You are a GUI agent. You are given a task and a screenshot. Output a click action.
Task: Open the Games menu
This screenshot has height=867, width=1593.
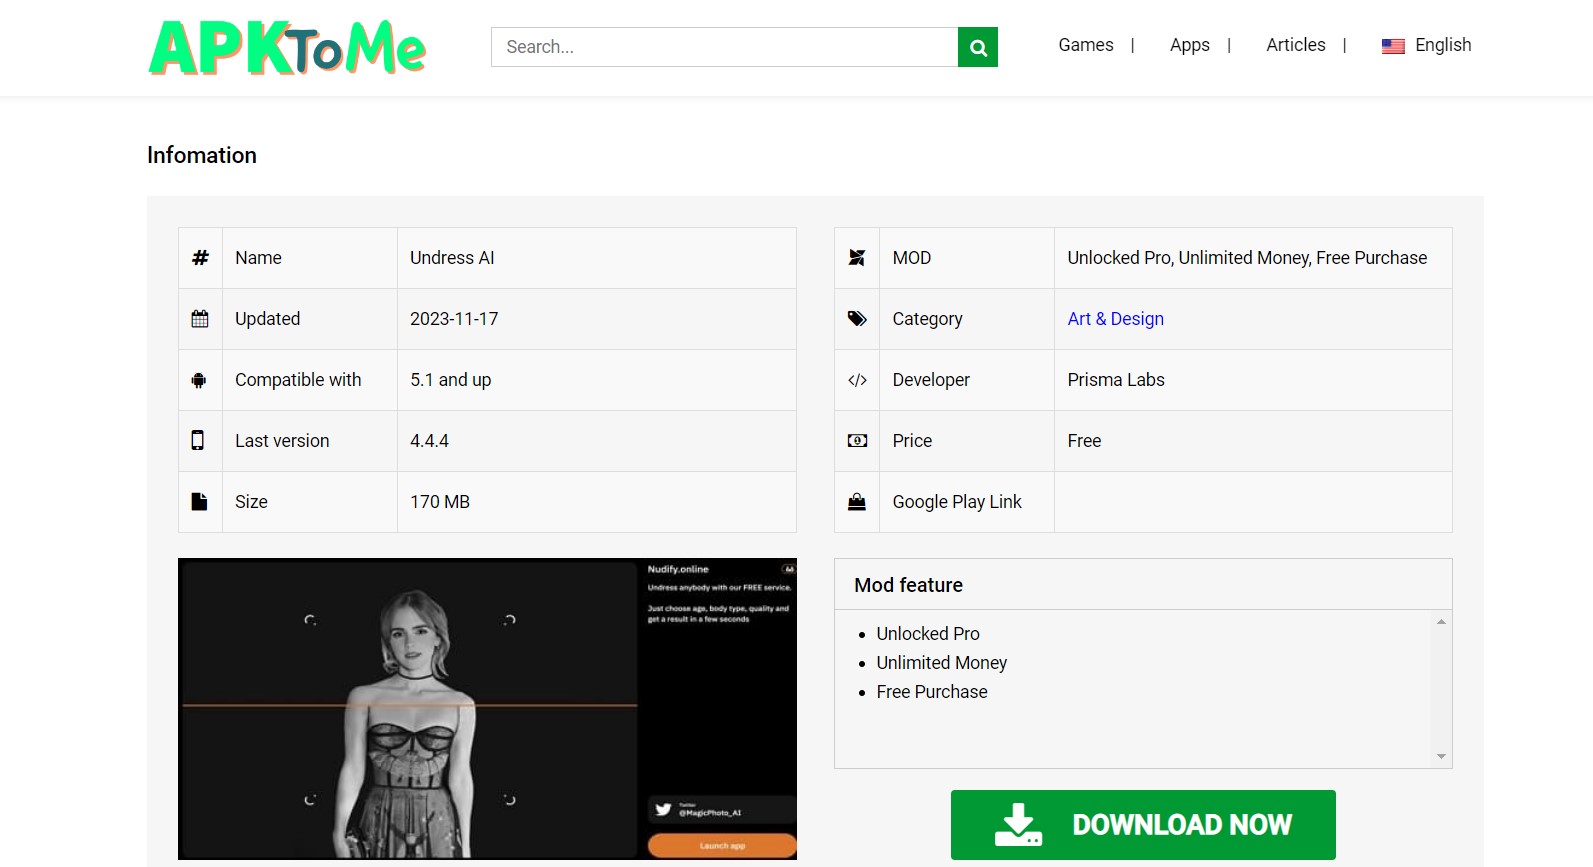pyautogui.click(x=1086, y=45)
